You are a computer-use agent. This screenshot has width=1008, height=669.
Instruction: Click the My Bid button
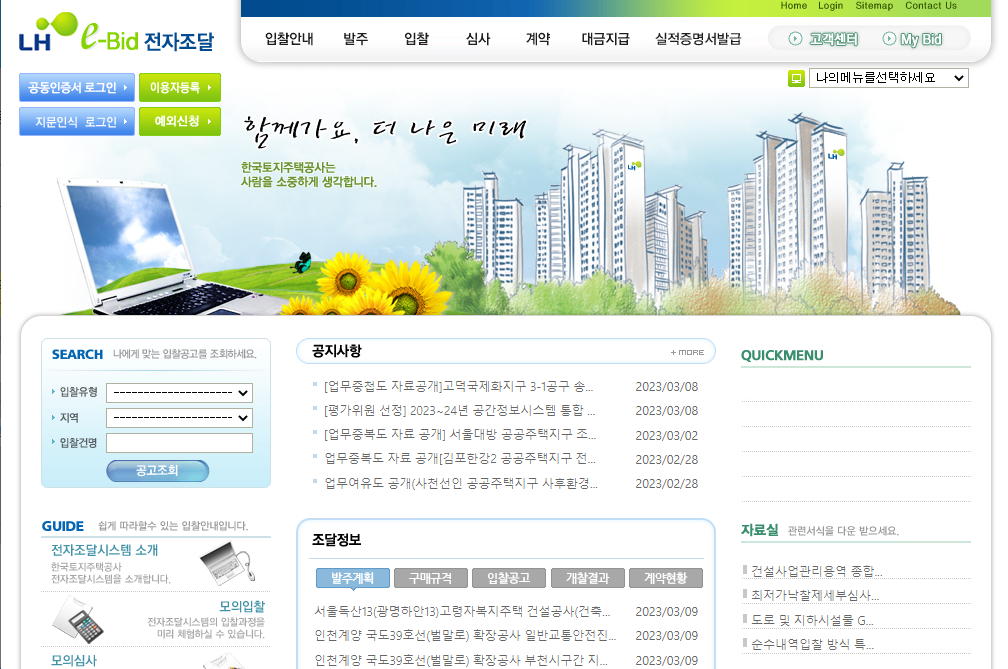pyautogui.click(x=913, y=39)
